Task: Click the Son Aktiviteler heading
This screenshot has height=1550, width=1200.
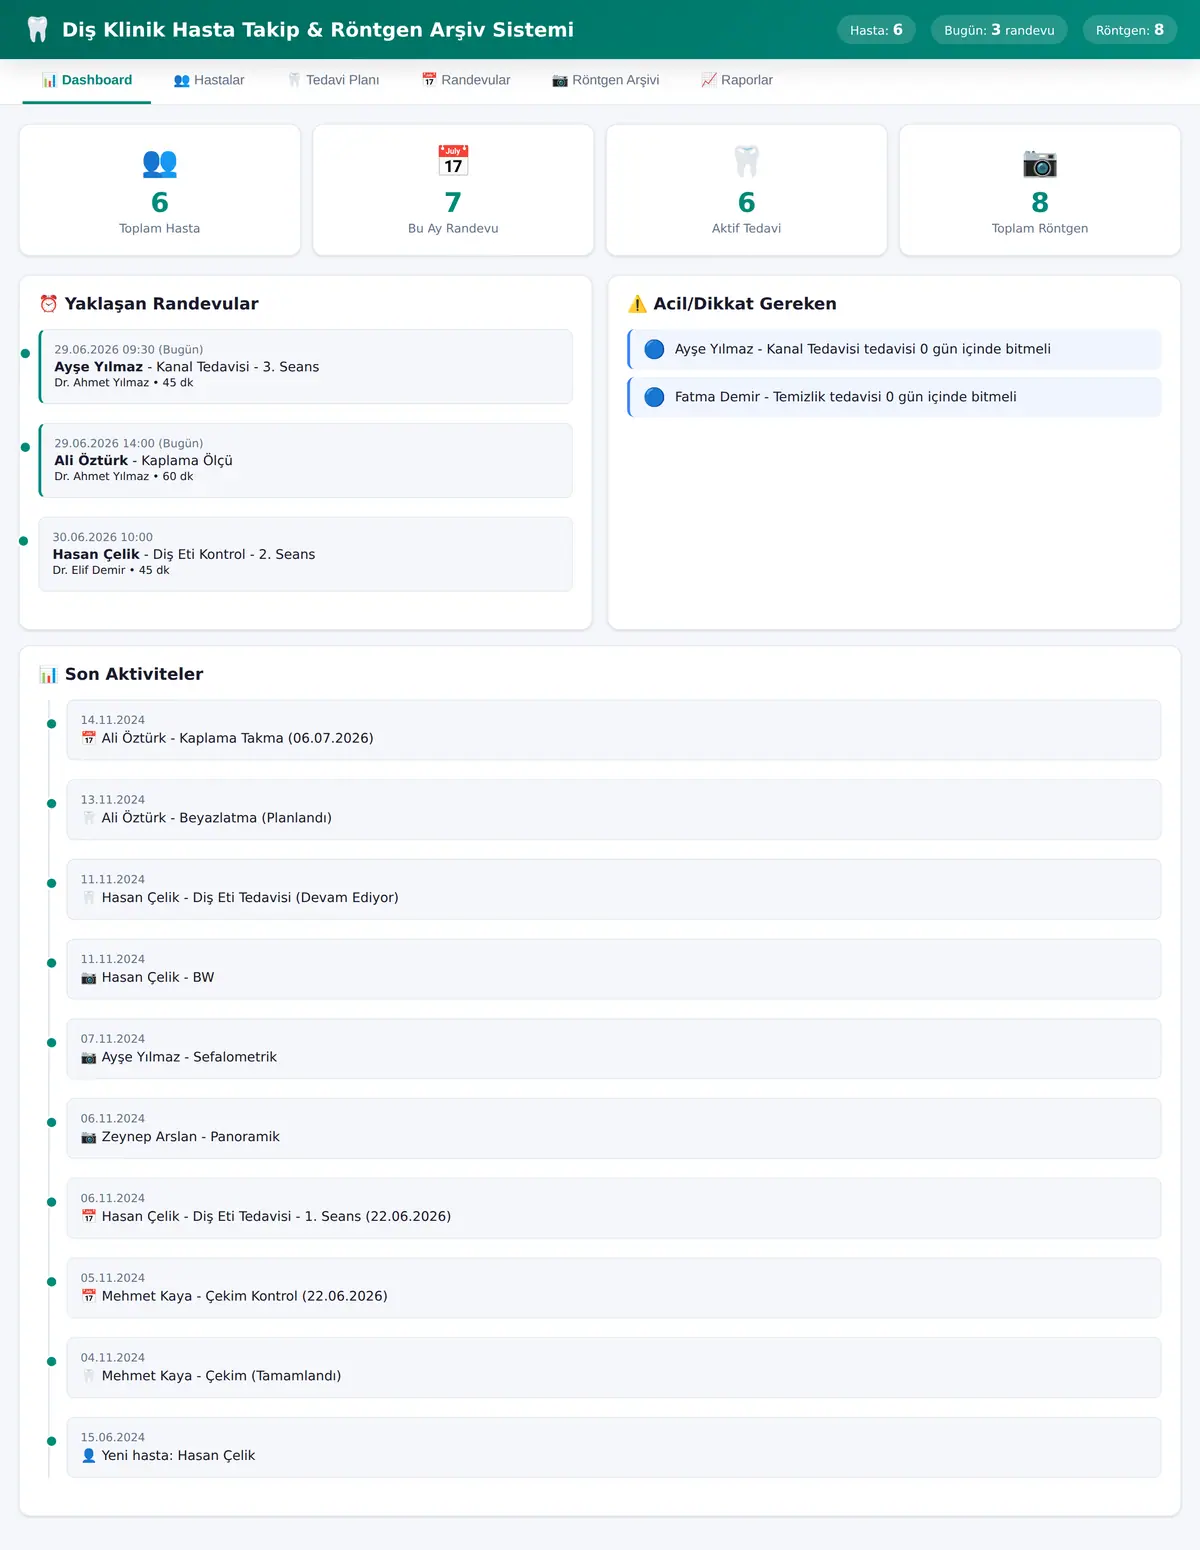Action: (x=134, y=675)
